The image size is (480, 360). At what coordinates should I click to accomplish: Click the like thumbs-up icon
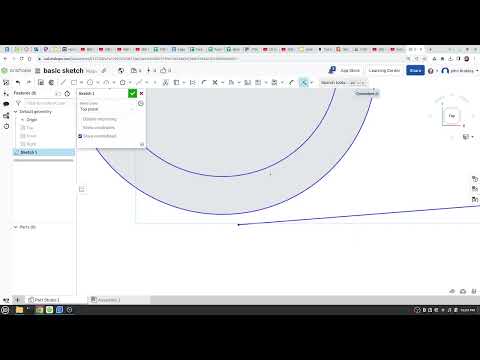[x=163, y=70]
